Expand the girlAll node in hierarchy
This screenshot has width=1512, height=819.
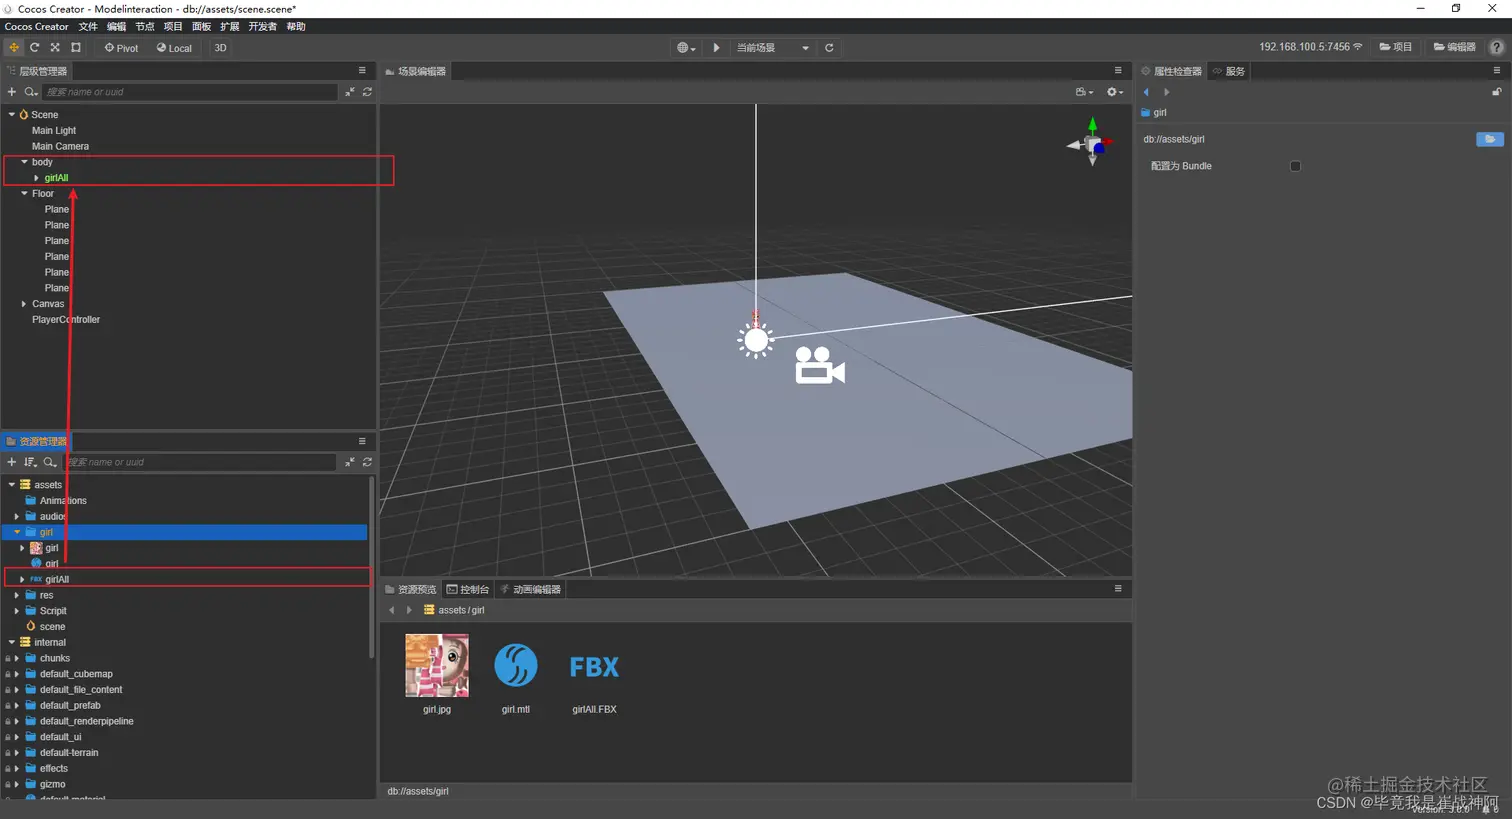click(x=36, y=178)
